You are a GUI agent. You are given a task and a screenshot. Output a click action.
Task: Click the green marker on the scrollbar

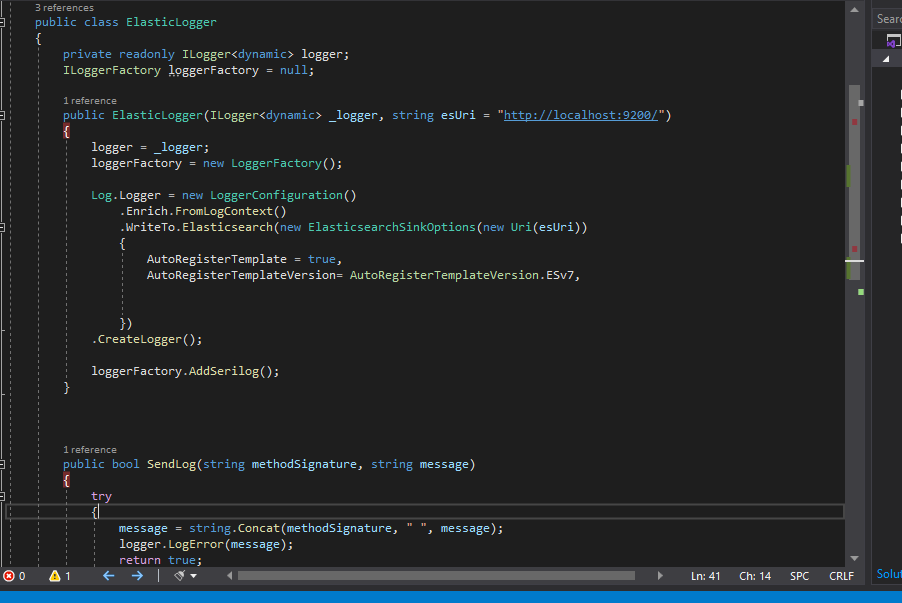pos(861,292)
